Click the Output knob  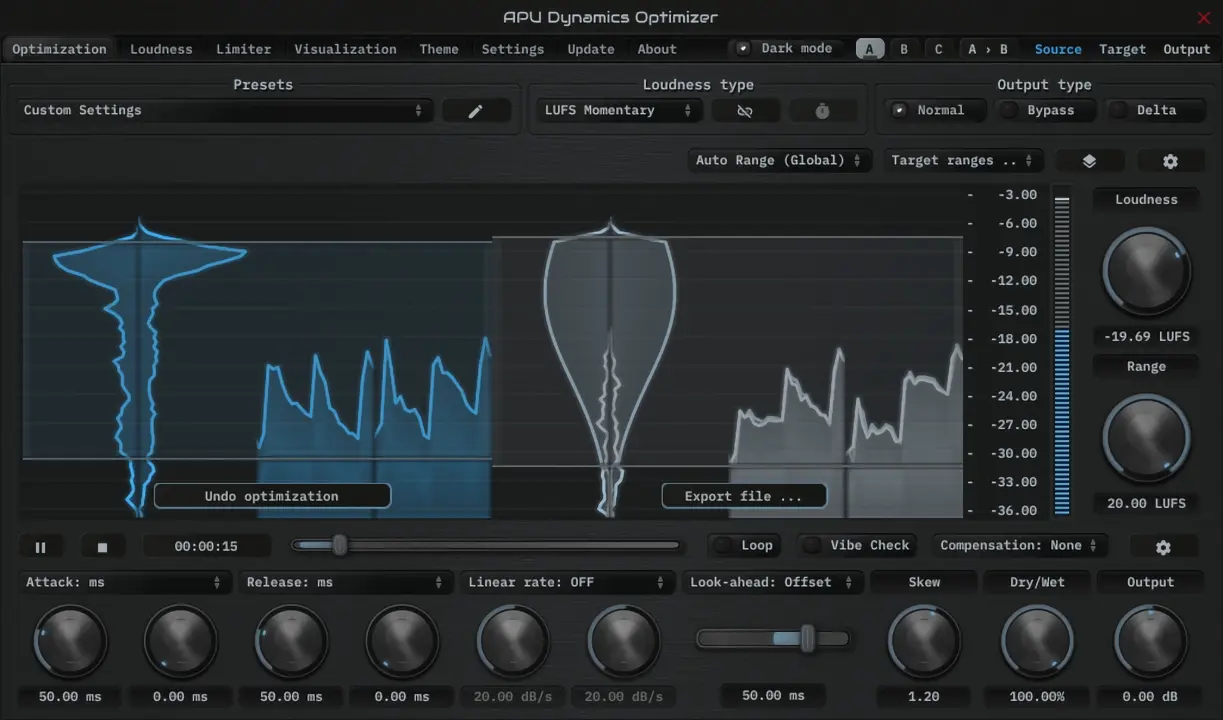1150,642
